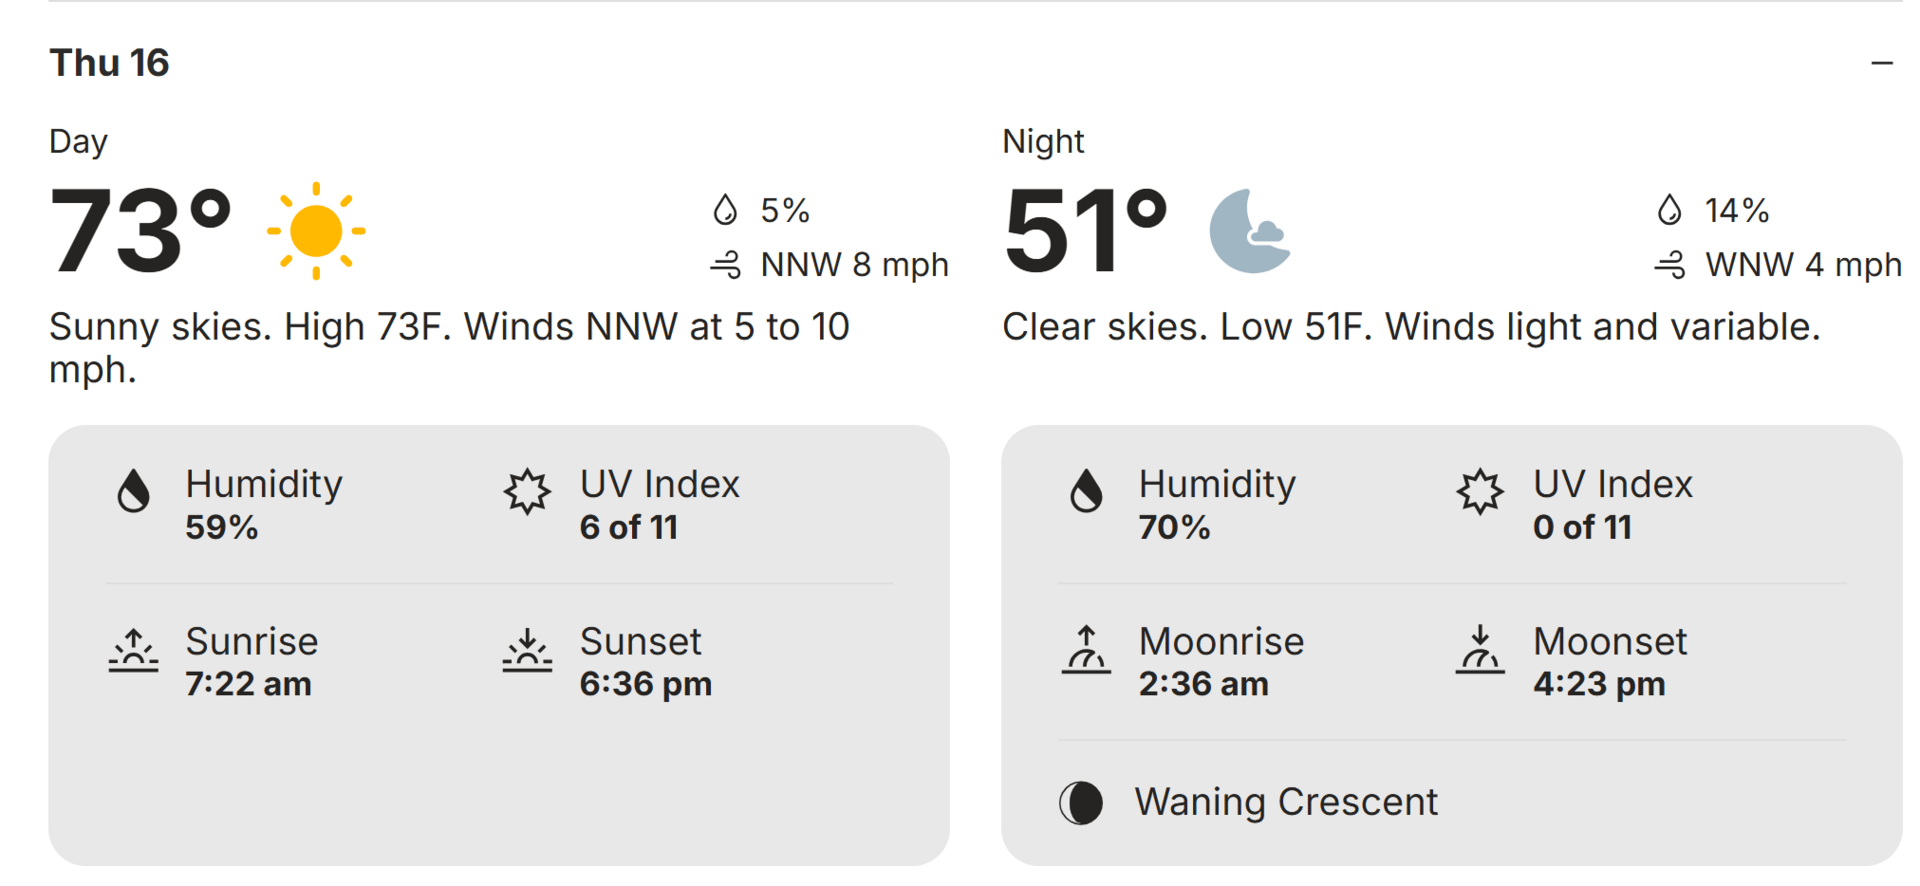Click the Waning Crescent moon phase icon

tap(1081, 802)
